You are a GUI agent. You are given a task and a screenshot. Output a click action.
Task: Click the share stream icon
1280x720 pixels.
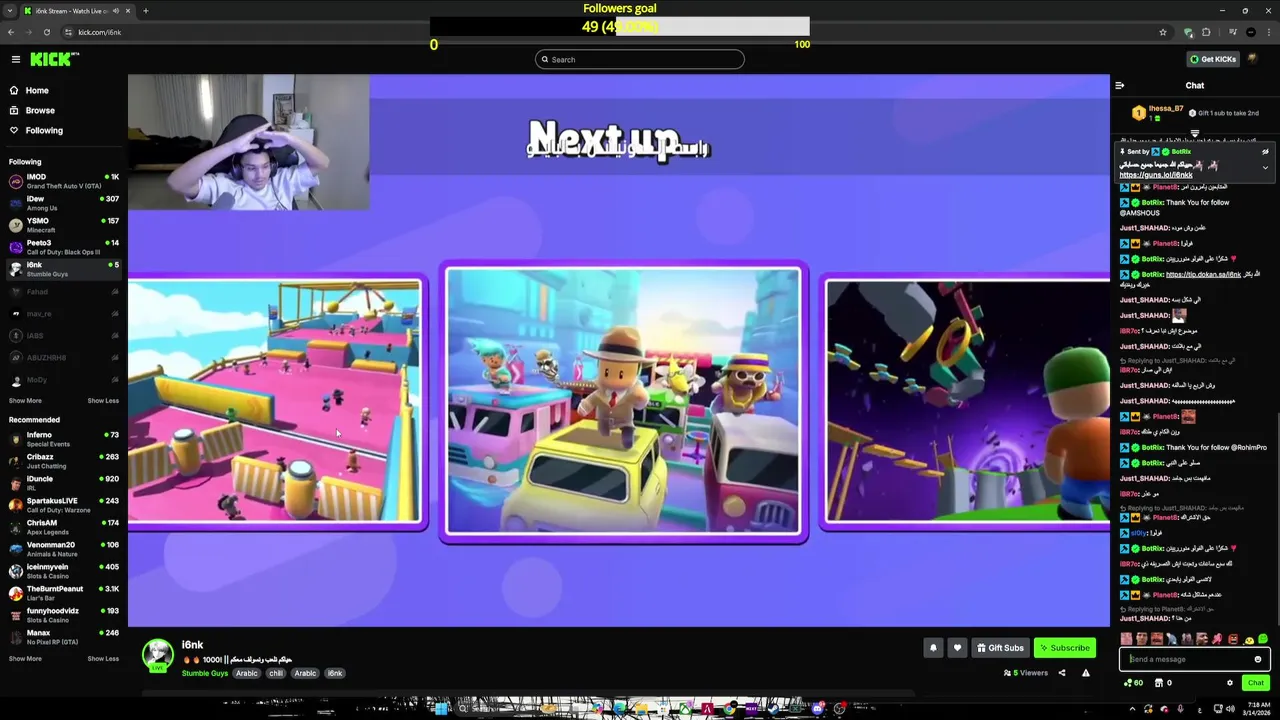1062,673
